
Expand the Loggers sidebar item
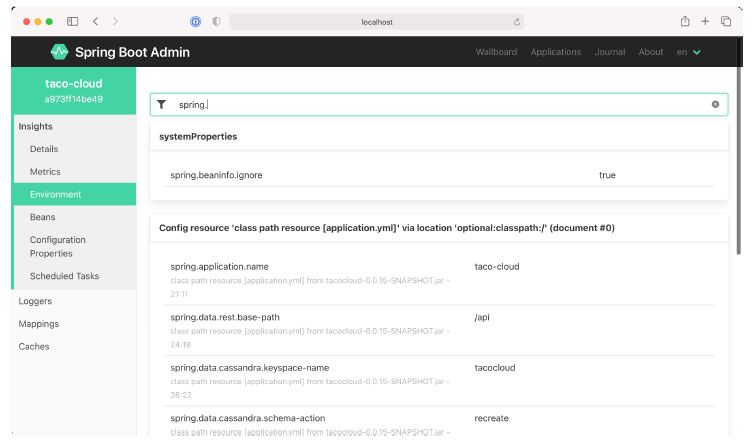click(x=35, y=301)
